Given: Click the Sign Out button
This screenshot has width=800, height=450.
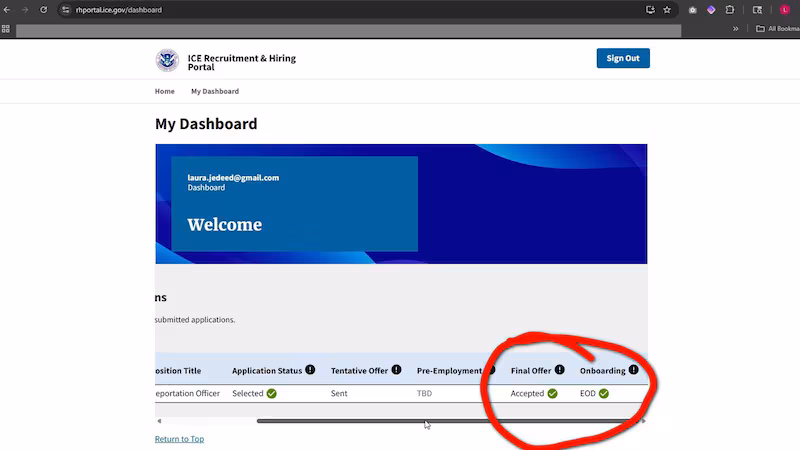Looking at the screenshot, I should (x=623, y=58).
